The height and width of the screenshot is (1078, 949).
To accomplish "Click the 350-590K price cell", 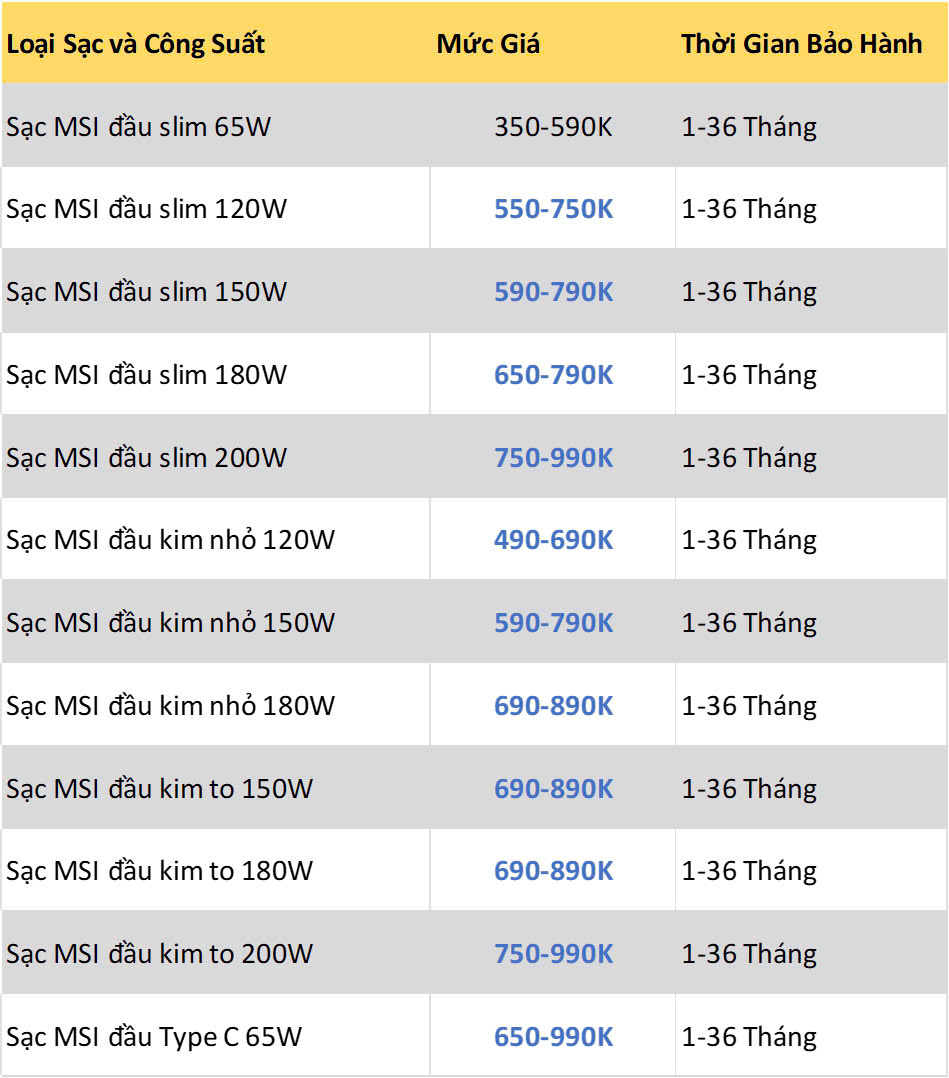I will [553, 127].
